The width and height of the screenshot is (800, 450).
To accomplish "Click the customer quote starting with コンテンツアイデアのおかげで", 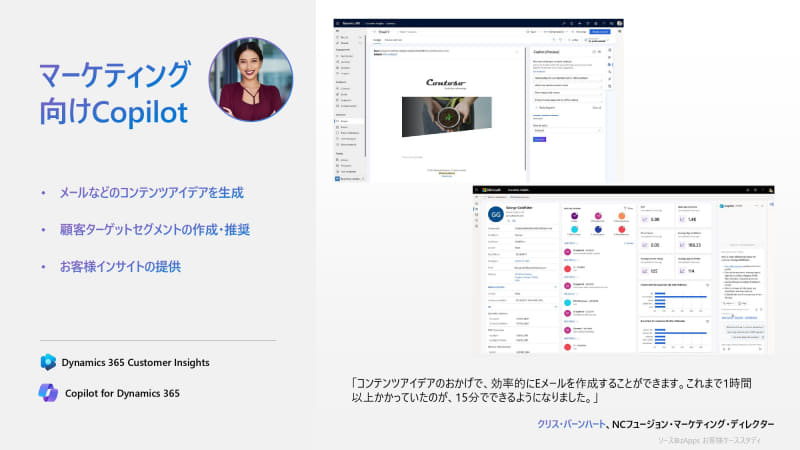I will (x=551, y=390).
